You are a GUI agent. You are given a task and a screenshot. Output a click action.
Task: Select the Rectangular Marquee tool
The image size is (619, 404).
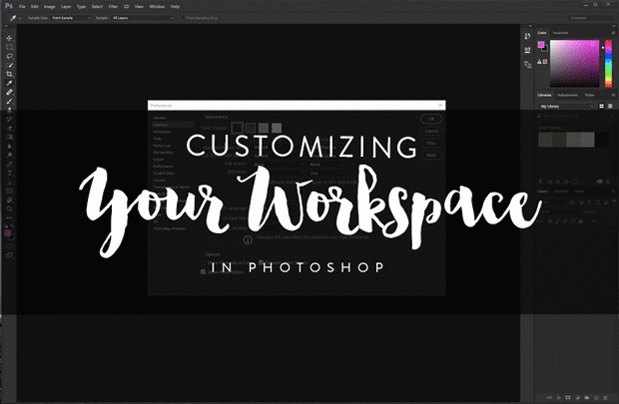click(x=9, y=47)
